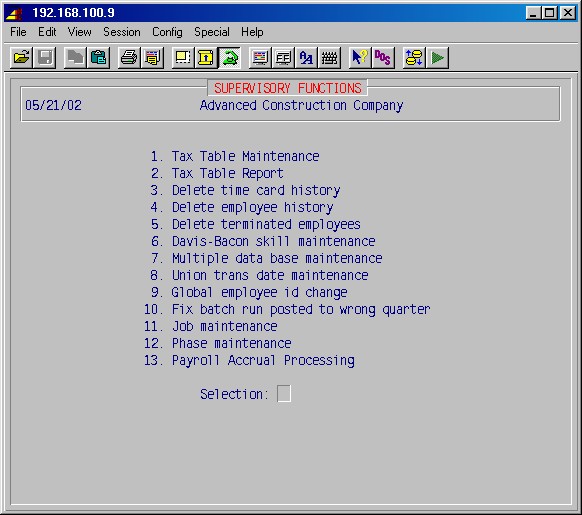Click the paste clipboard toolbar icon

coord(98,58)
